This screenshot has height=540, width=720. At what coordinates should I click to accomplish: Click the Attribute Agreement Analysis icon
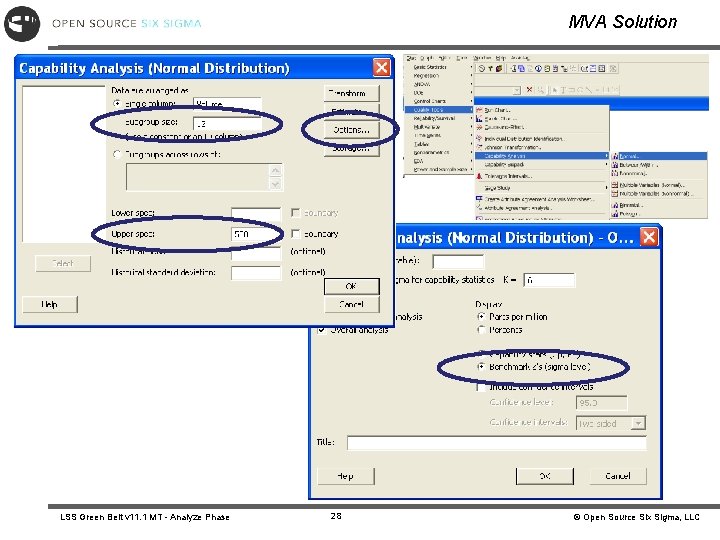click(479, 208)
